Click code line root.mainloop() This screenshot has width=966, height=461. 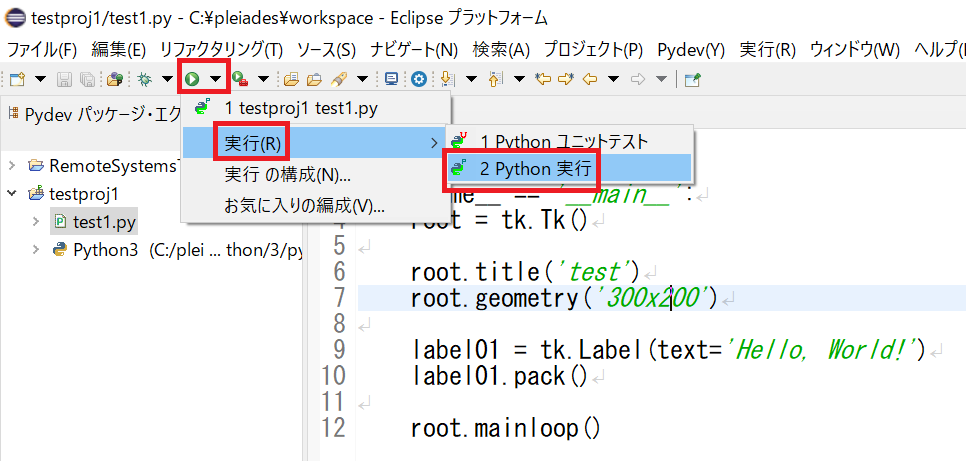(x=506, y=428)
